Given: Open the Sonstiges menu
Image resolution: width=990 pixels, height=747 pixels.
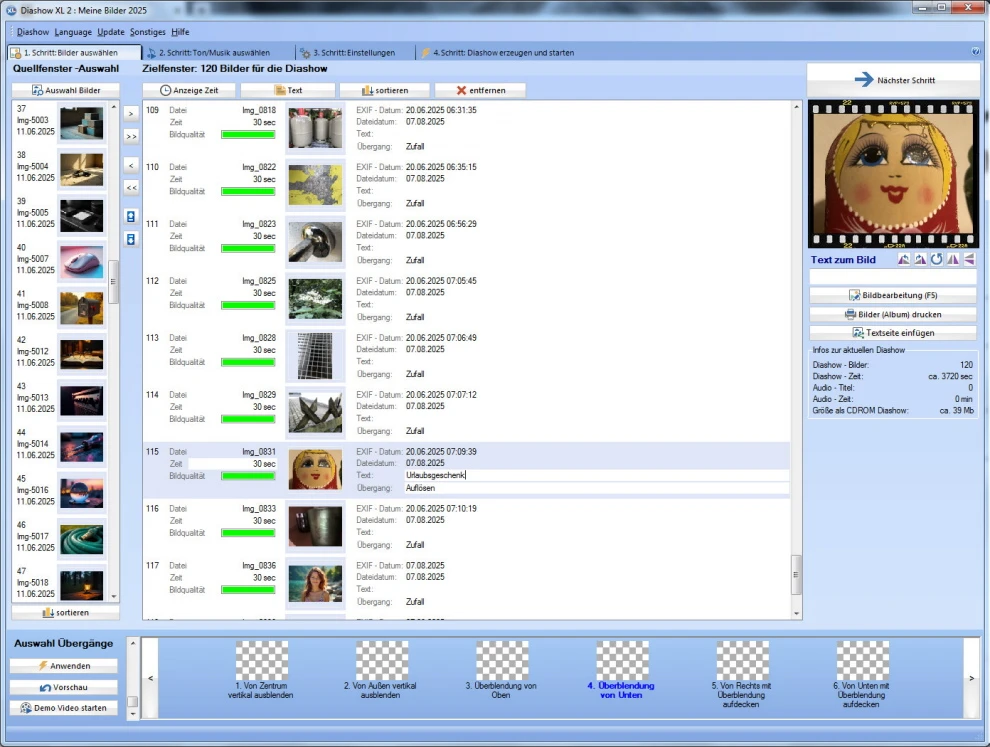Looking at the screenshot, I should (x=148, y=32).
